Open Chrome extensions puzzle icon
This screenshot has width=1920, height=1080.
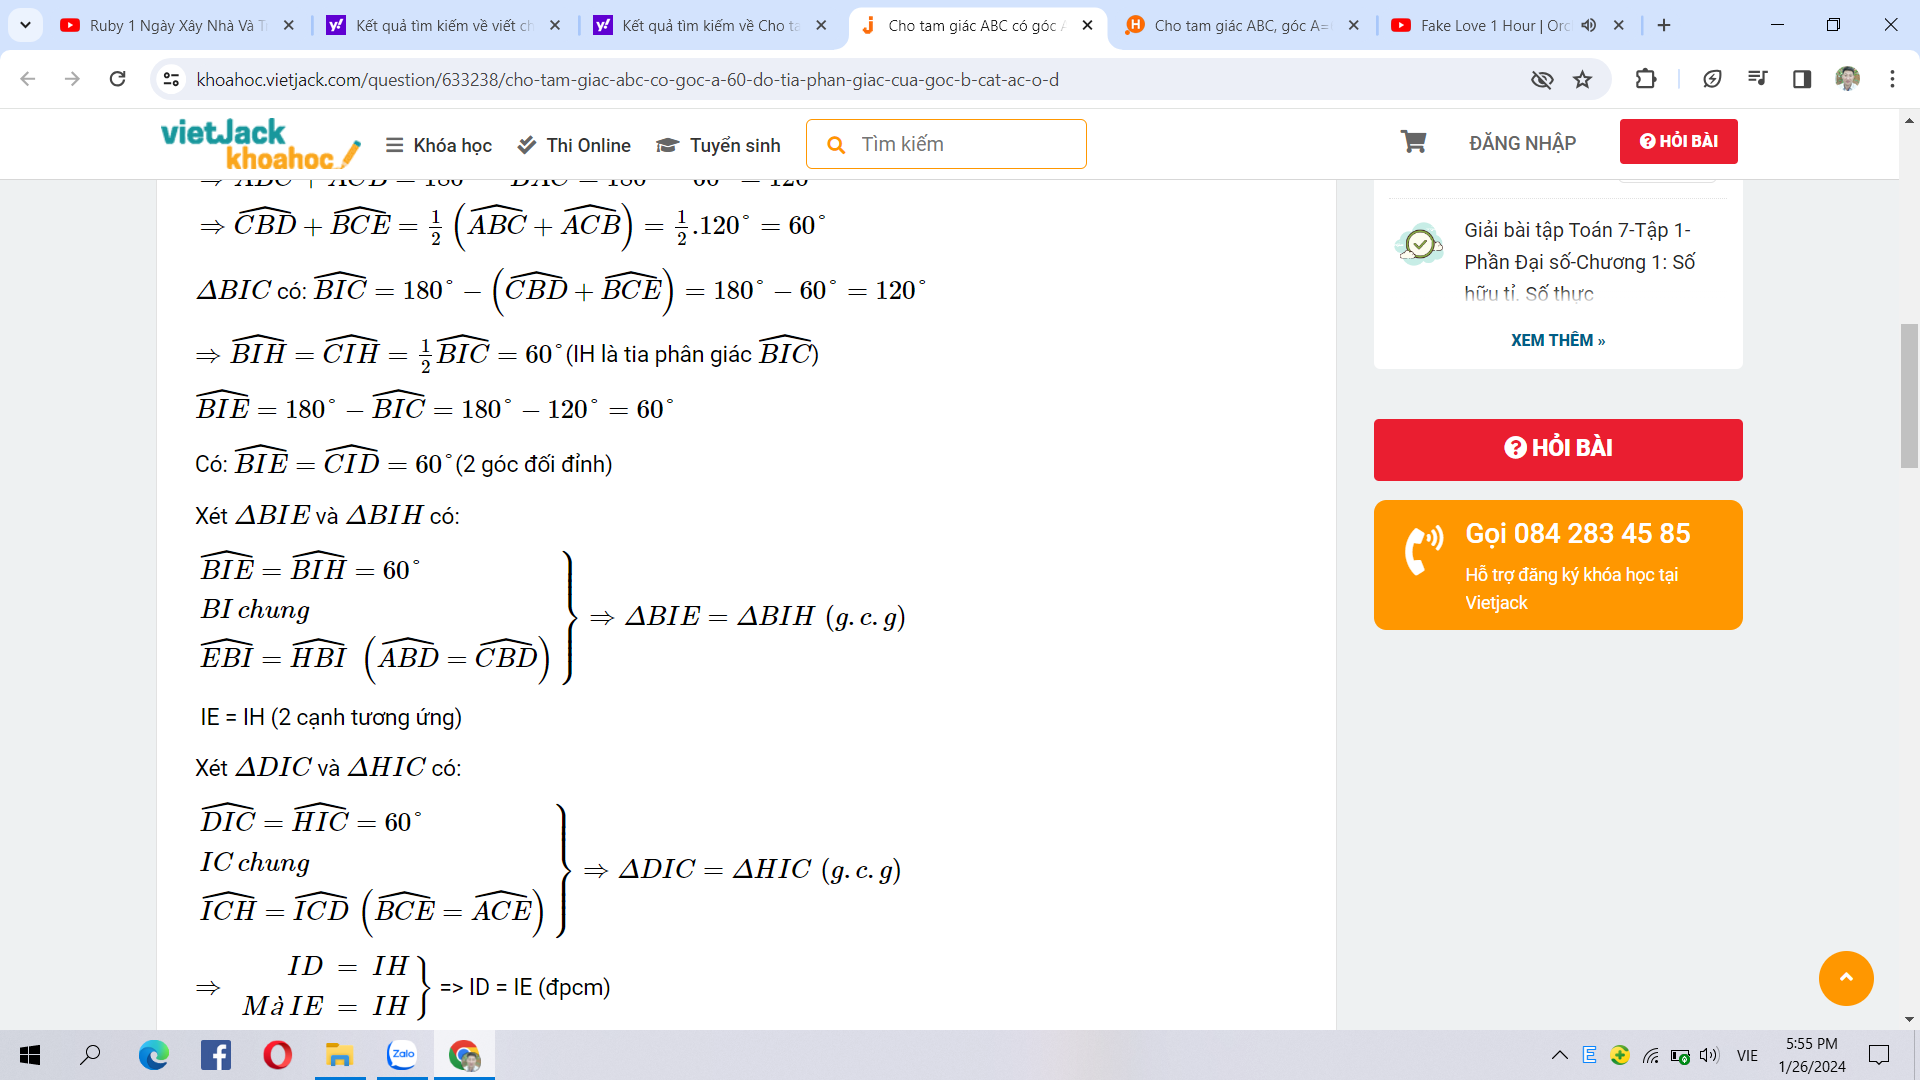pos(1645,80)
